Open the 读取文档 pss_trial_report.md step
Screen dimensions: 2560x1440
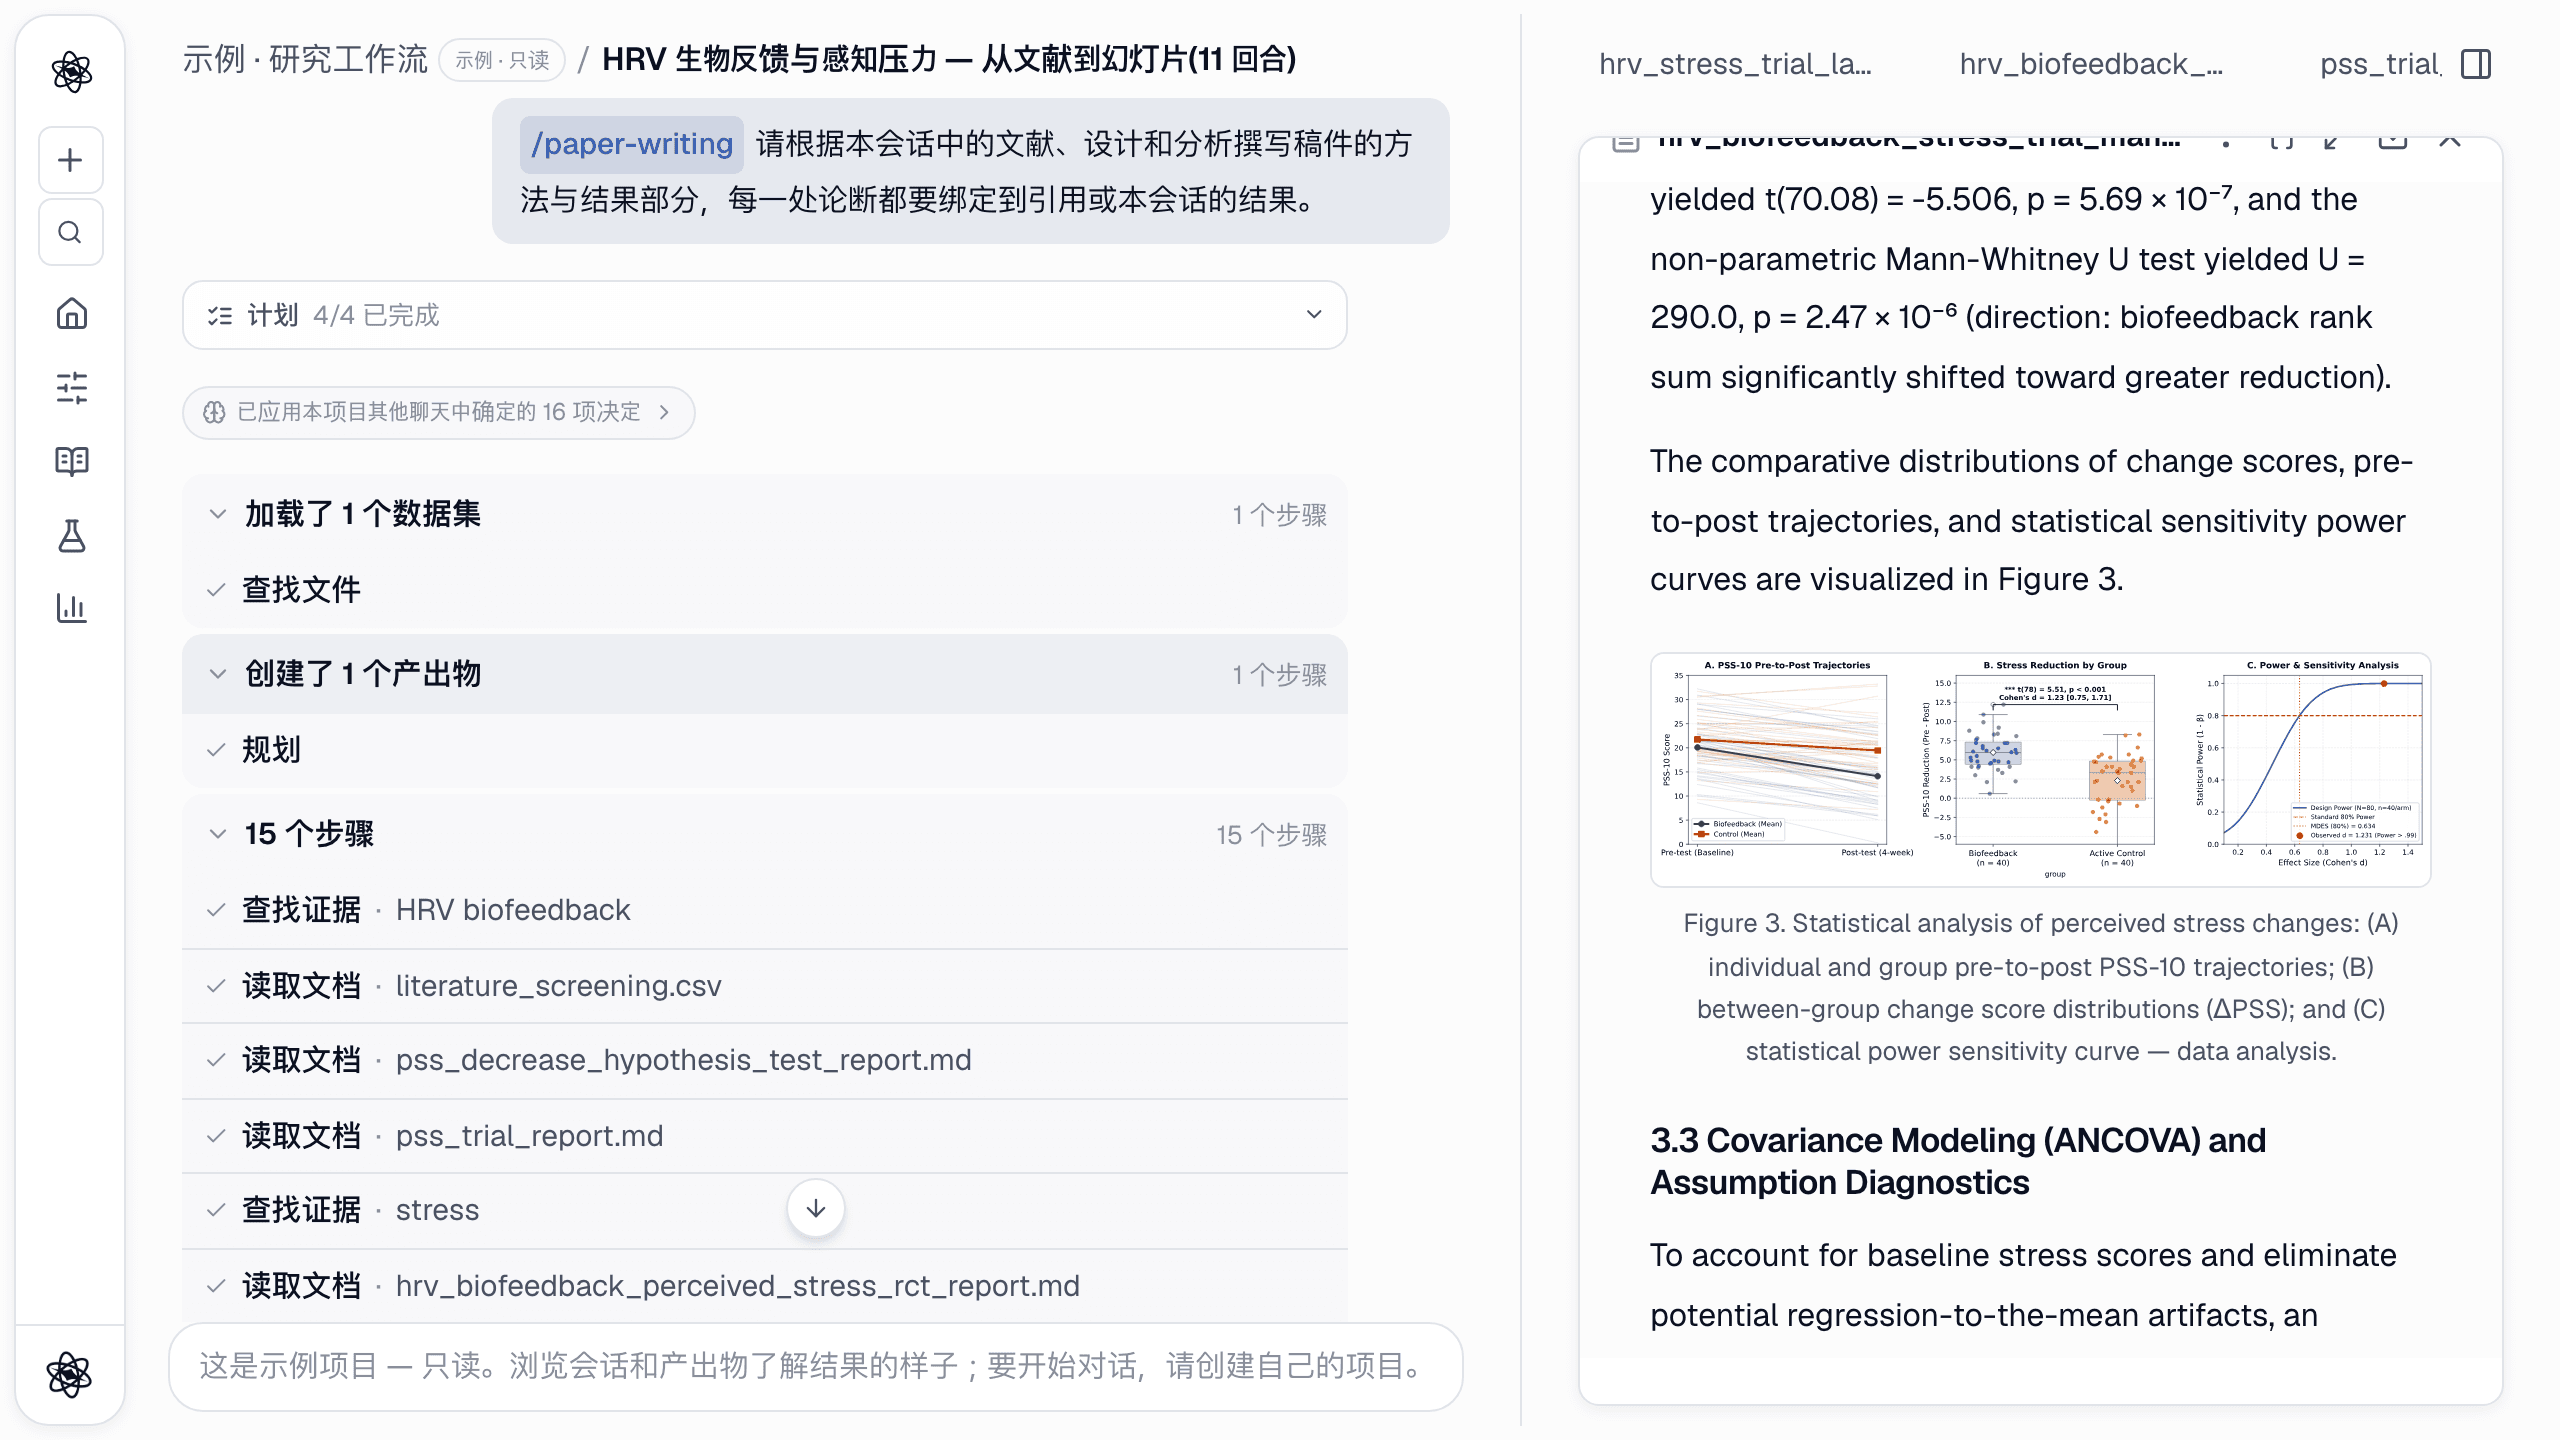(x=765, y=1136)
